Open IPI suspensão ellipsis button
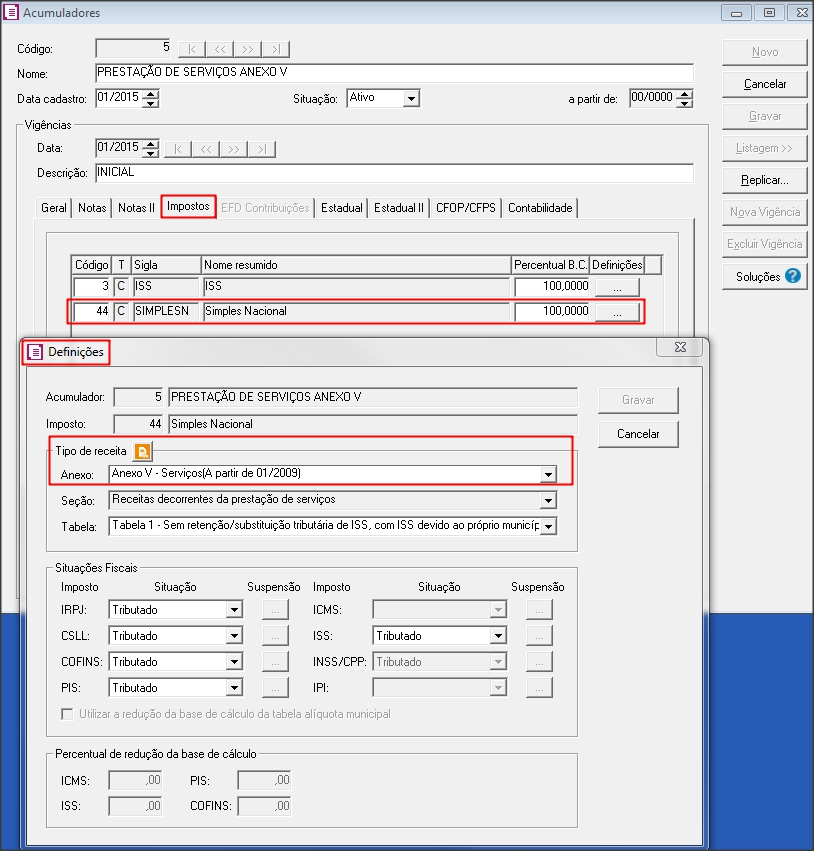The height and width of the screenshot is (851, 814). click(539, 688)
